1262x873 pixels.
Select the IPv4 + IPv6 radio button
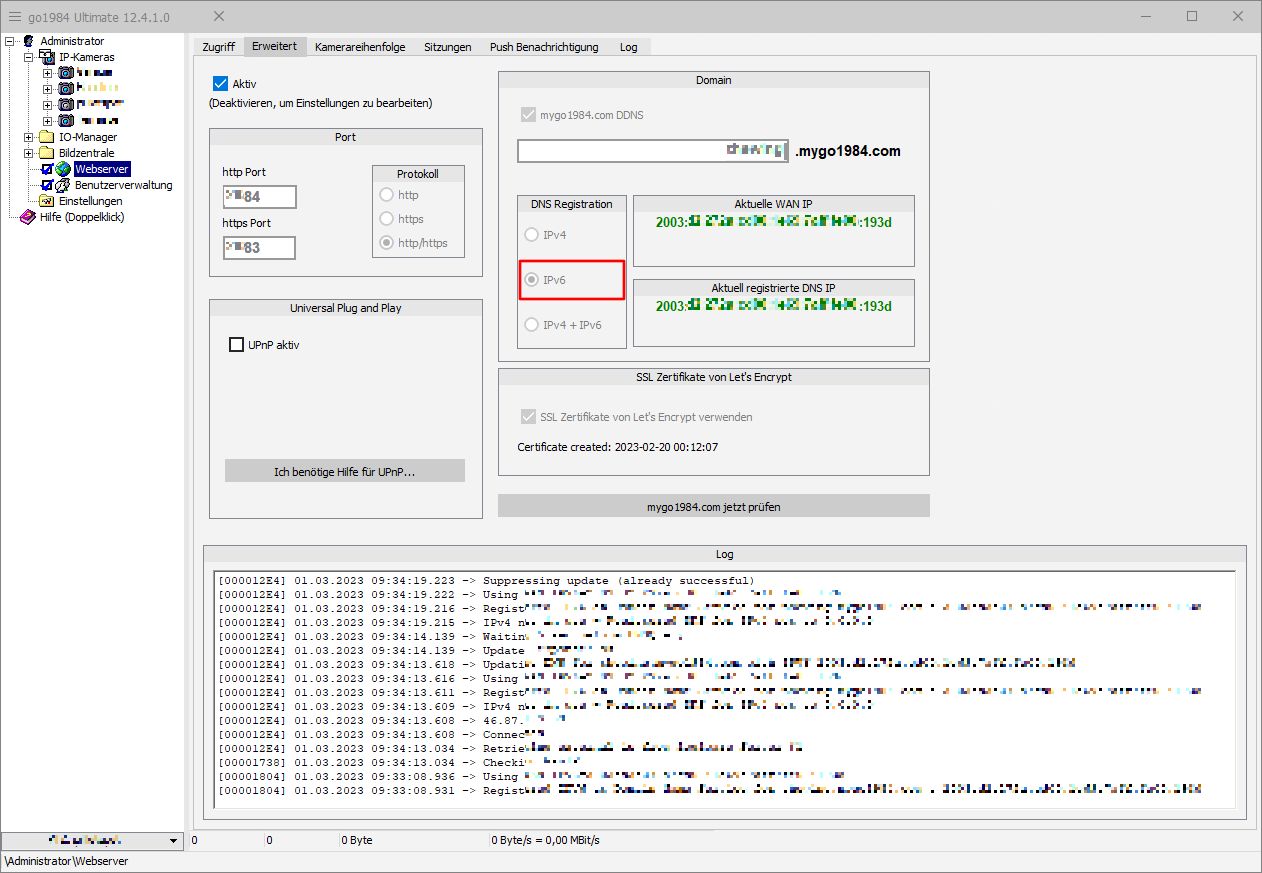coord(532,324)
